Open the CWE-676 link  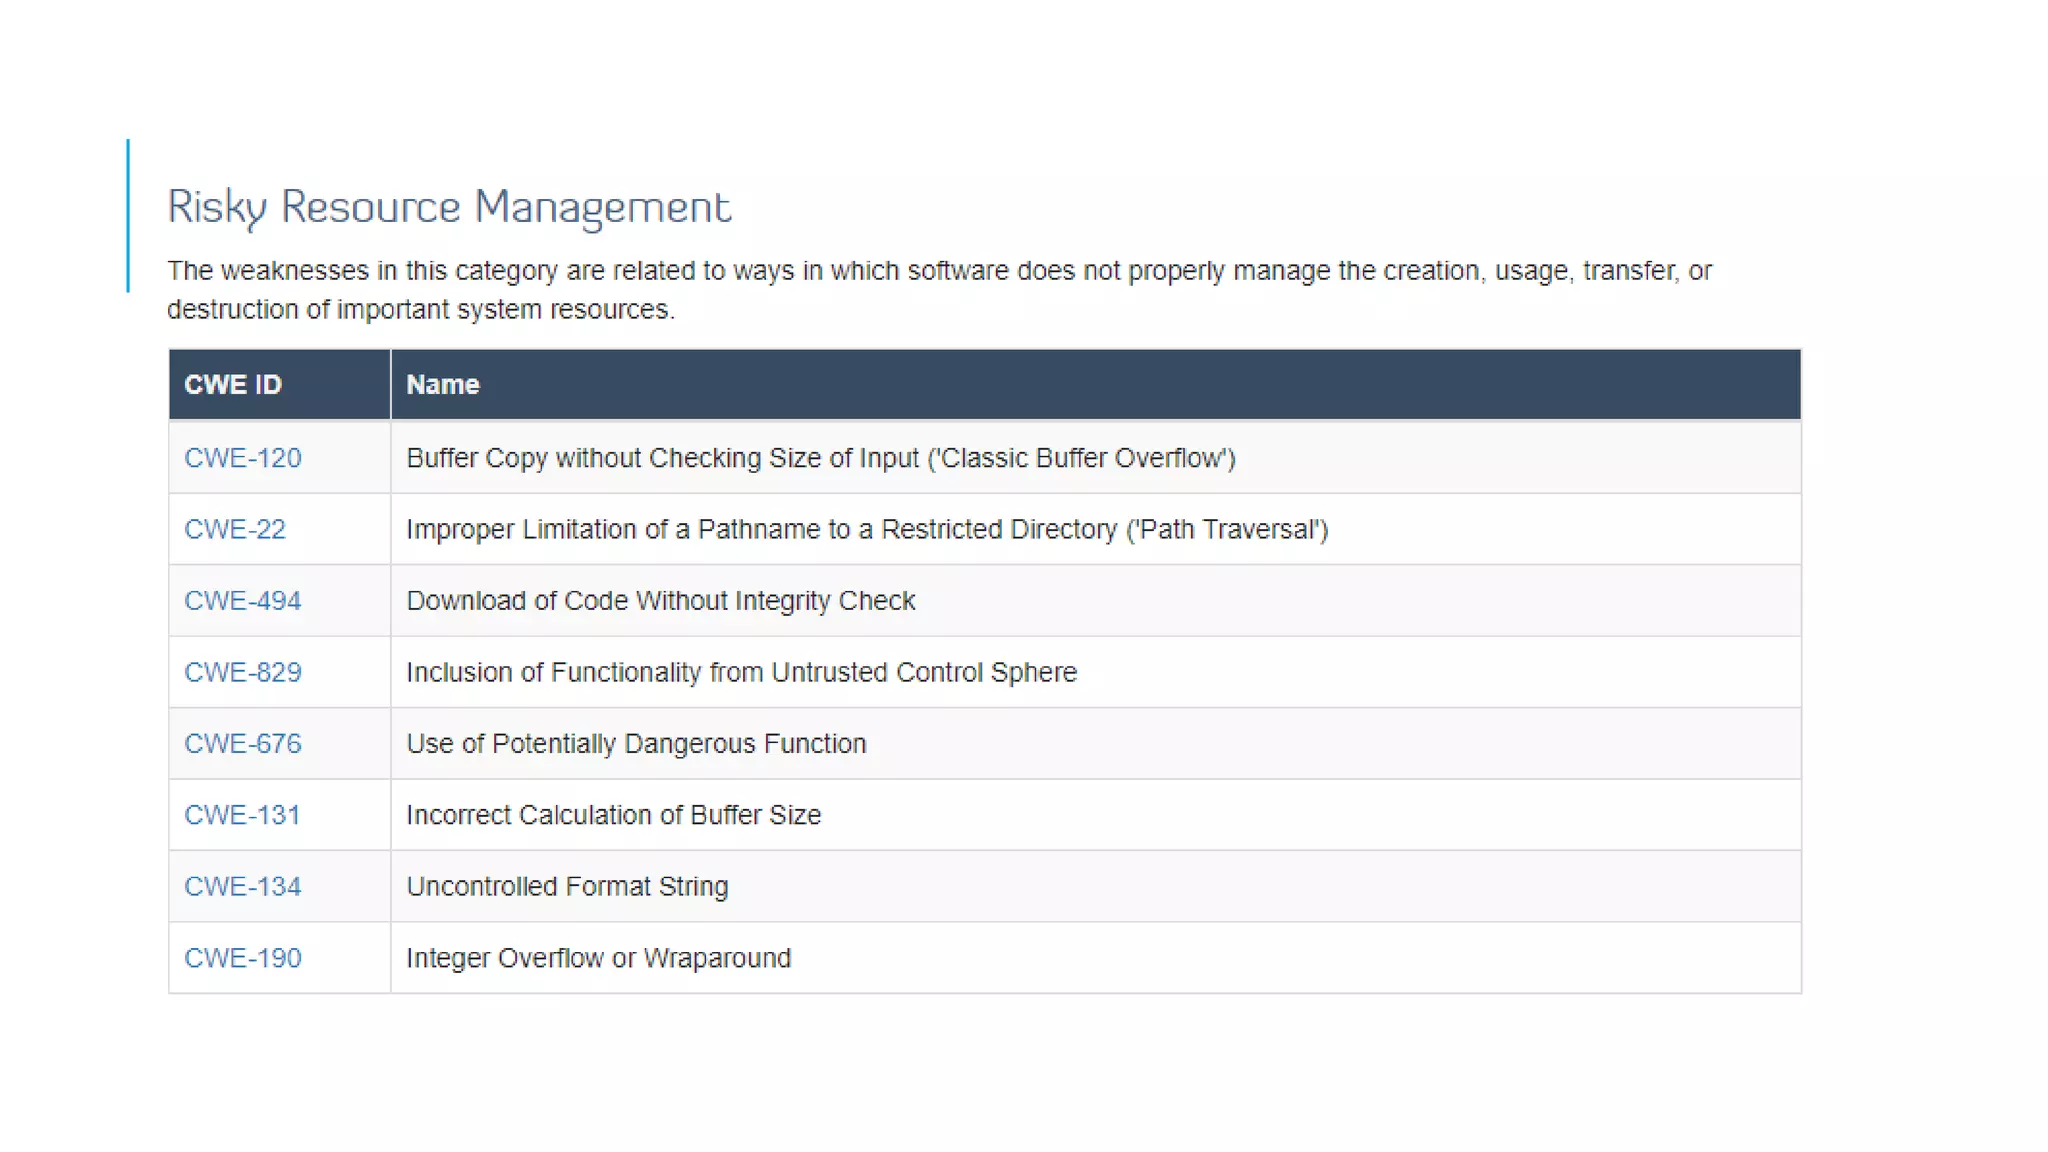[242, 744]
